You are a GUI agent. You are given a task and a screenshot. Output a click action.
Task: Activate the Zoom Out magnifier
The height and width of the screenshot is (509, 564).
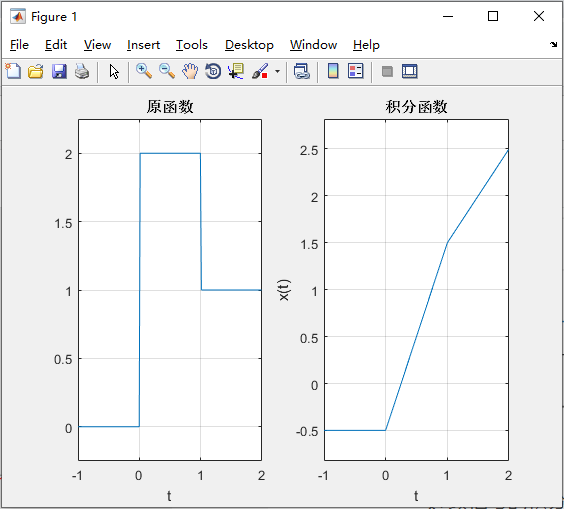tap(167, 71)
